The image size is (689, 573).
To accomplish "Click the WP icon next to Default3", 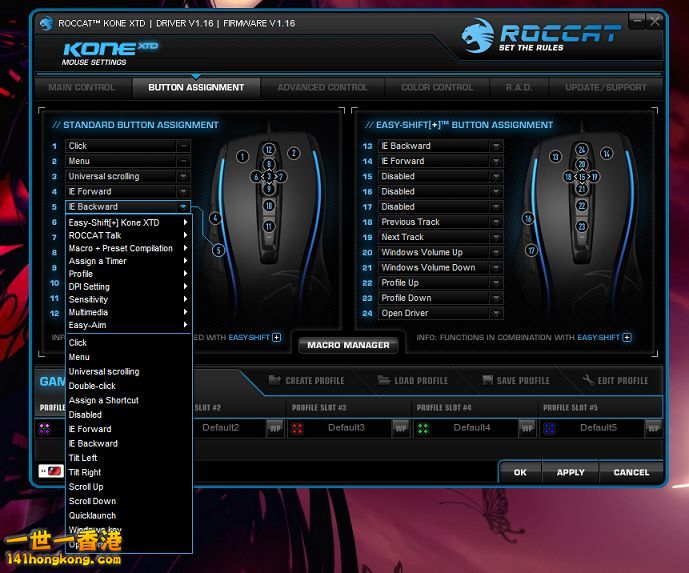I will point(401,428).
